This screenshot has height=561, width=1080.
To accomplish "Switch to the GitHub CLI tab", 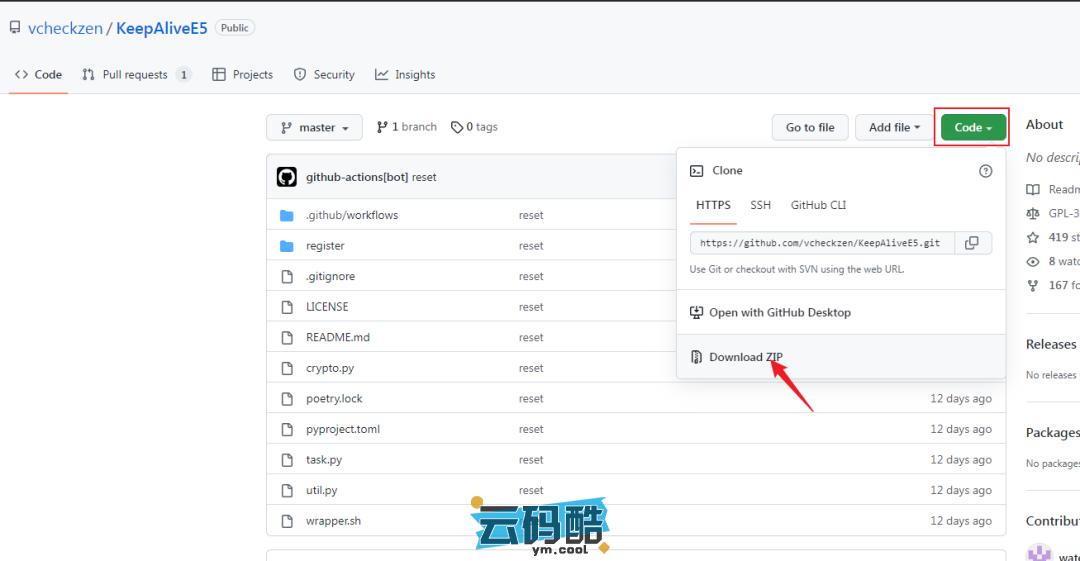I will click(818, 205).
